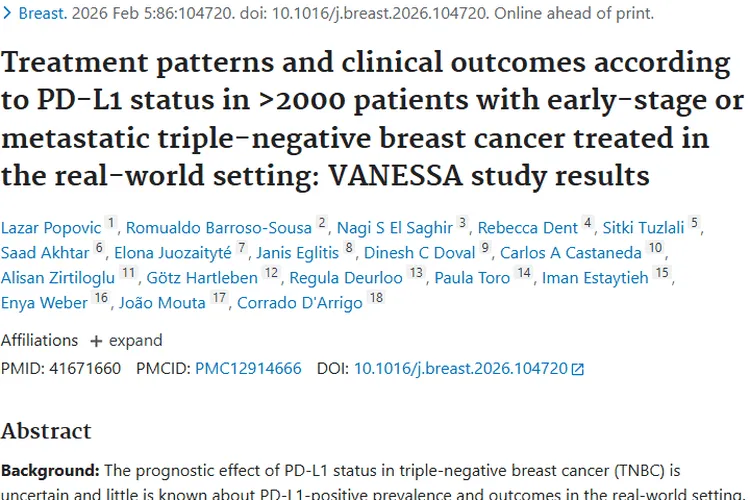750x500 pixels.
Task: Open the Breast journal link
Action: pyautogui.click(x=43, y=14)
